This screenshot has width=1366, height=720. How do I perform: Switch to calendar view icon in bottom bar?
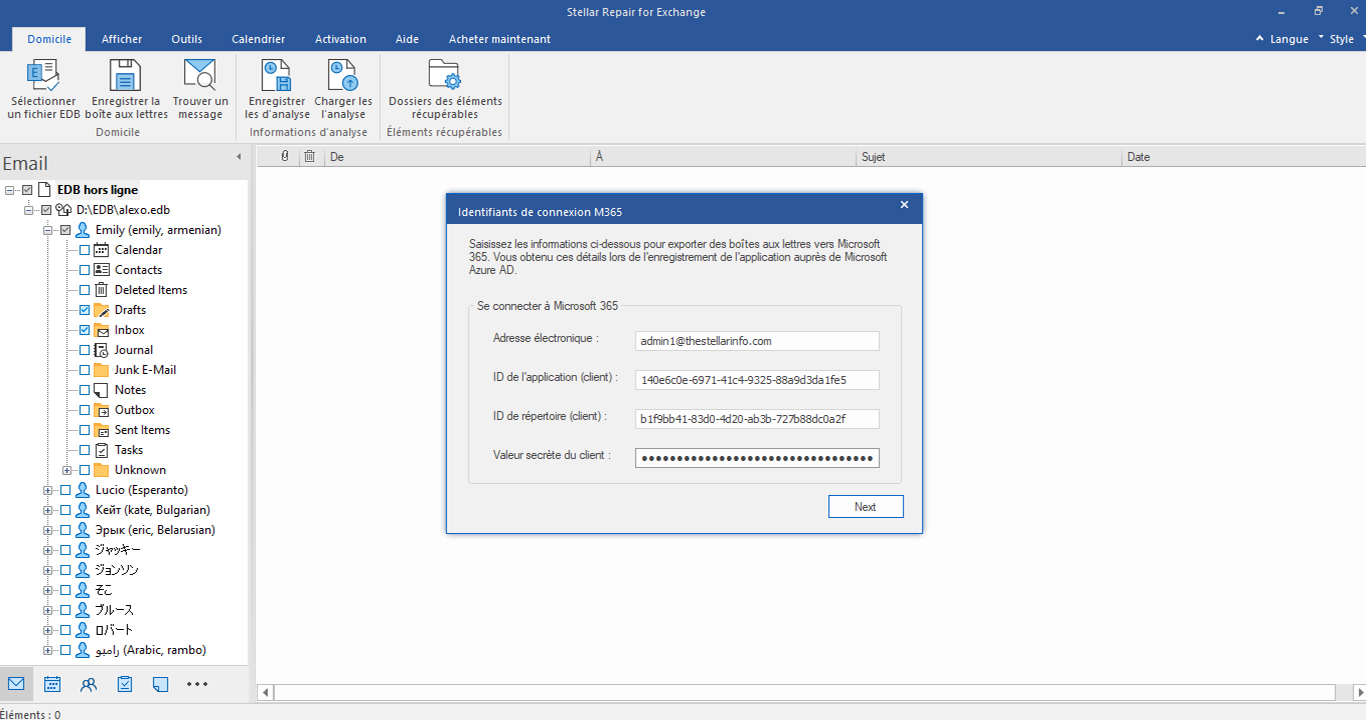(52, 684)
